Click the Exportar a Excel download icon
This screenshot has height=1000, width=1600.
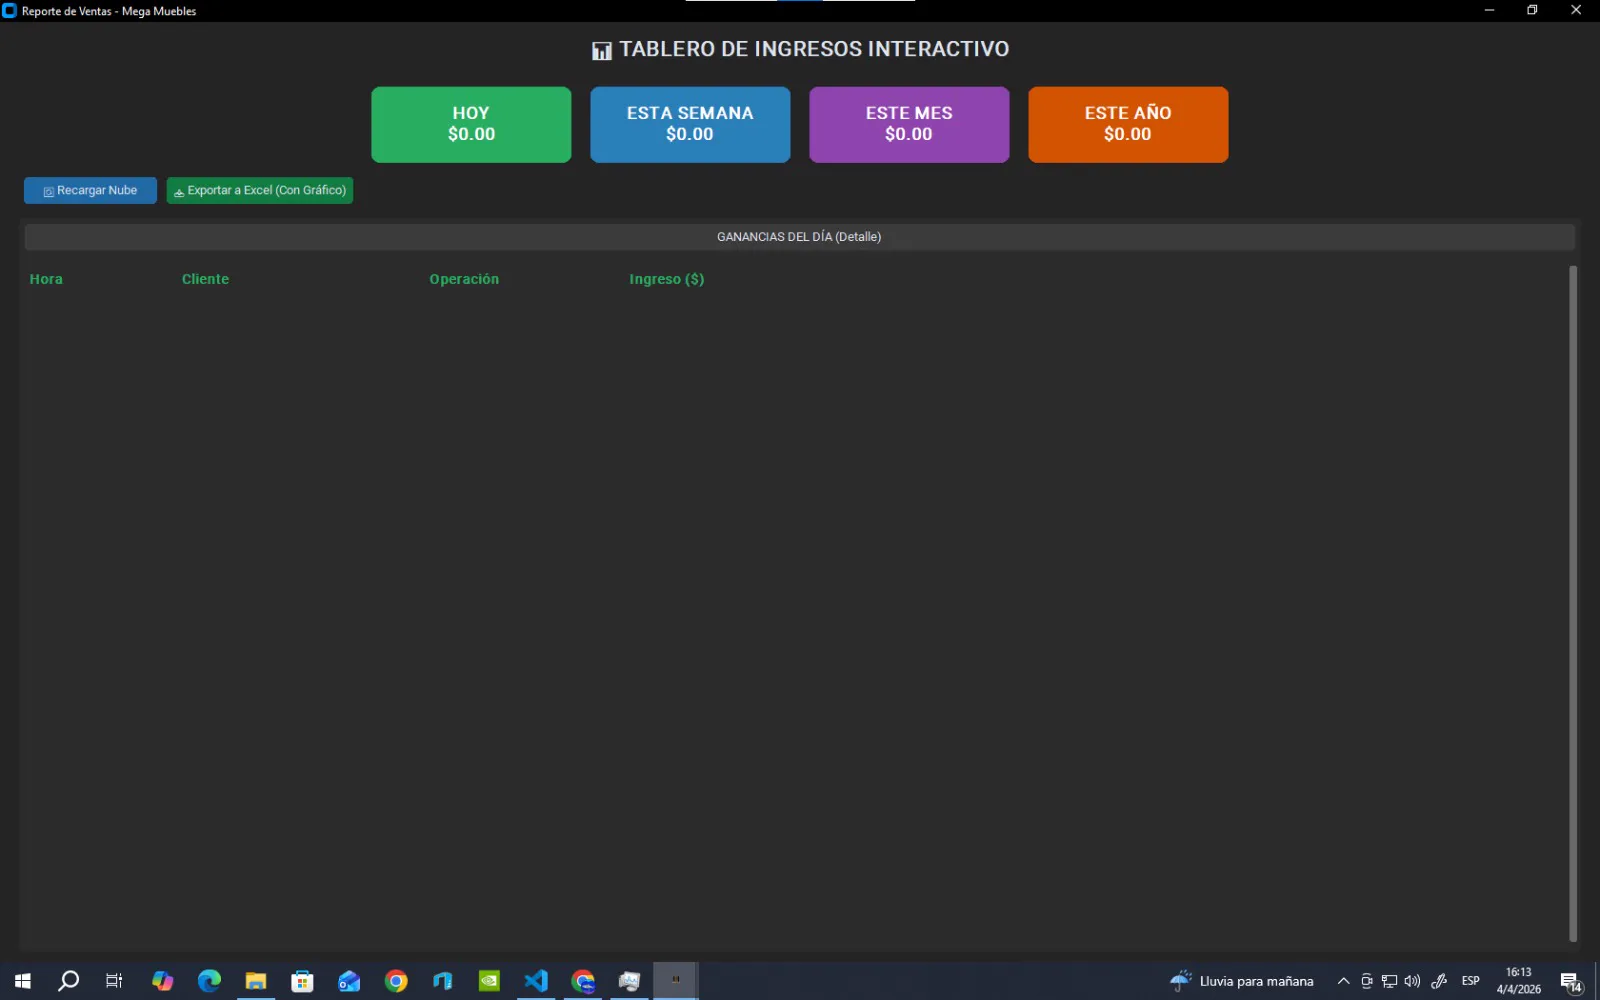(179, 190)
